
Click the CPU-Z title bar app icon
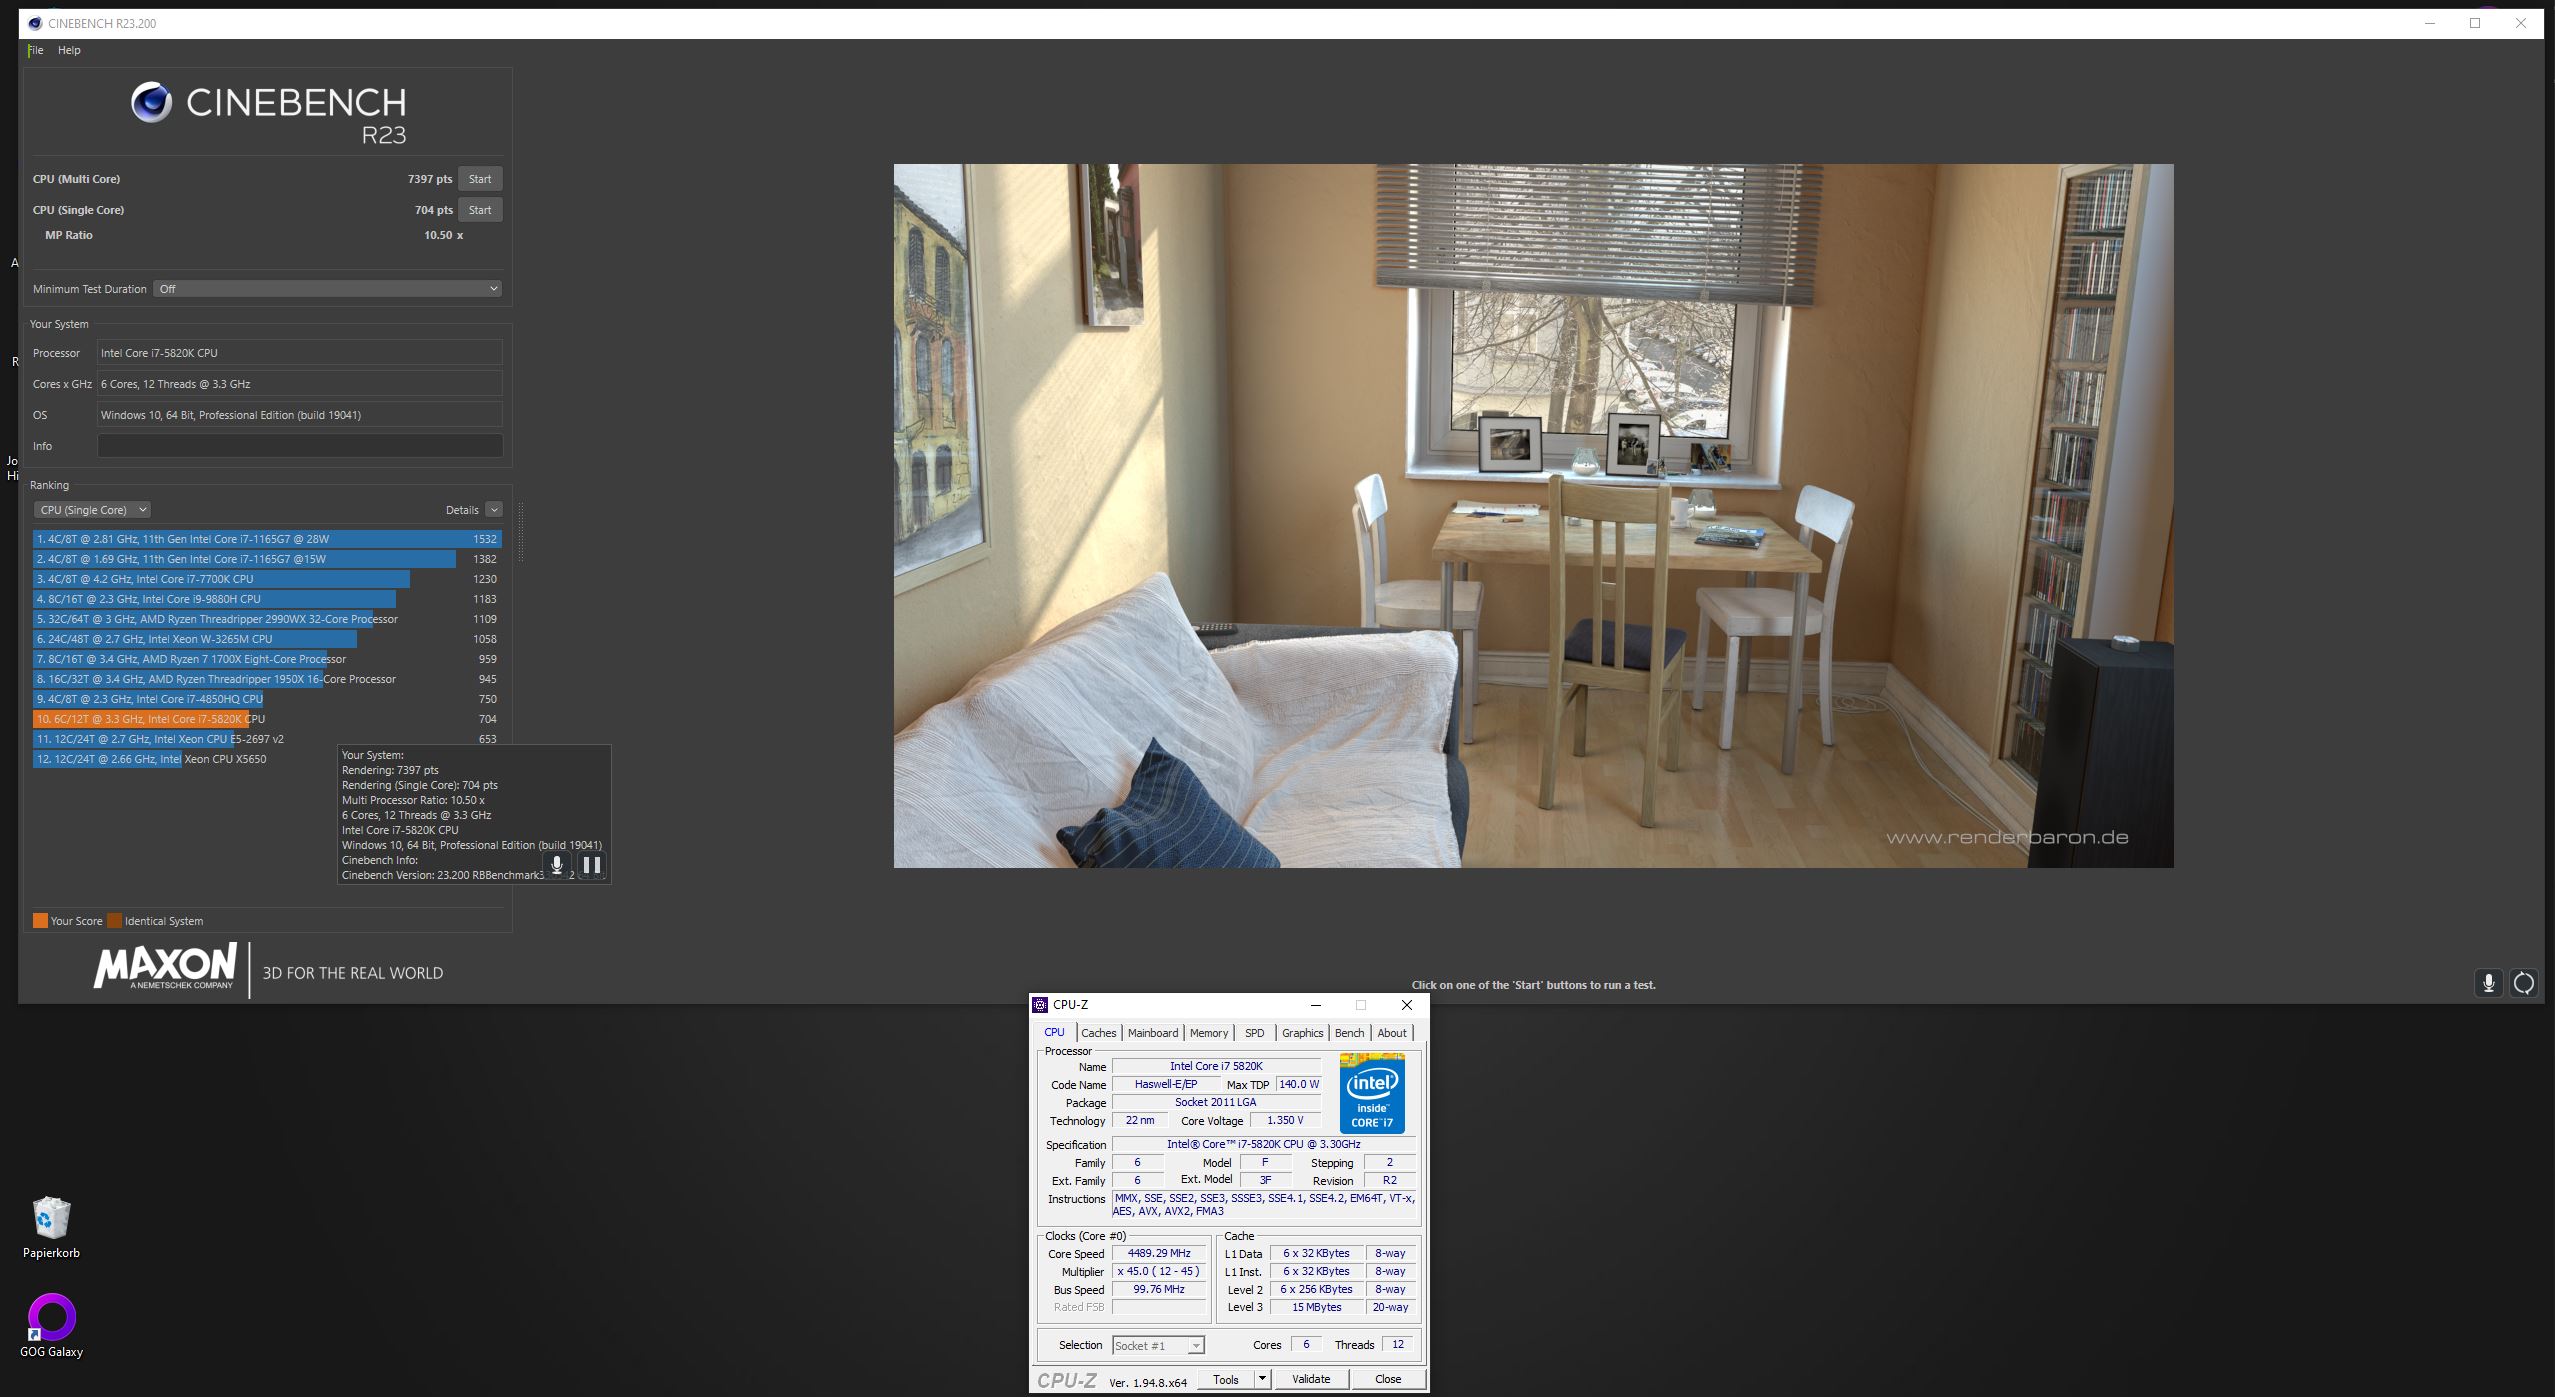click(1040, 1005)
